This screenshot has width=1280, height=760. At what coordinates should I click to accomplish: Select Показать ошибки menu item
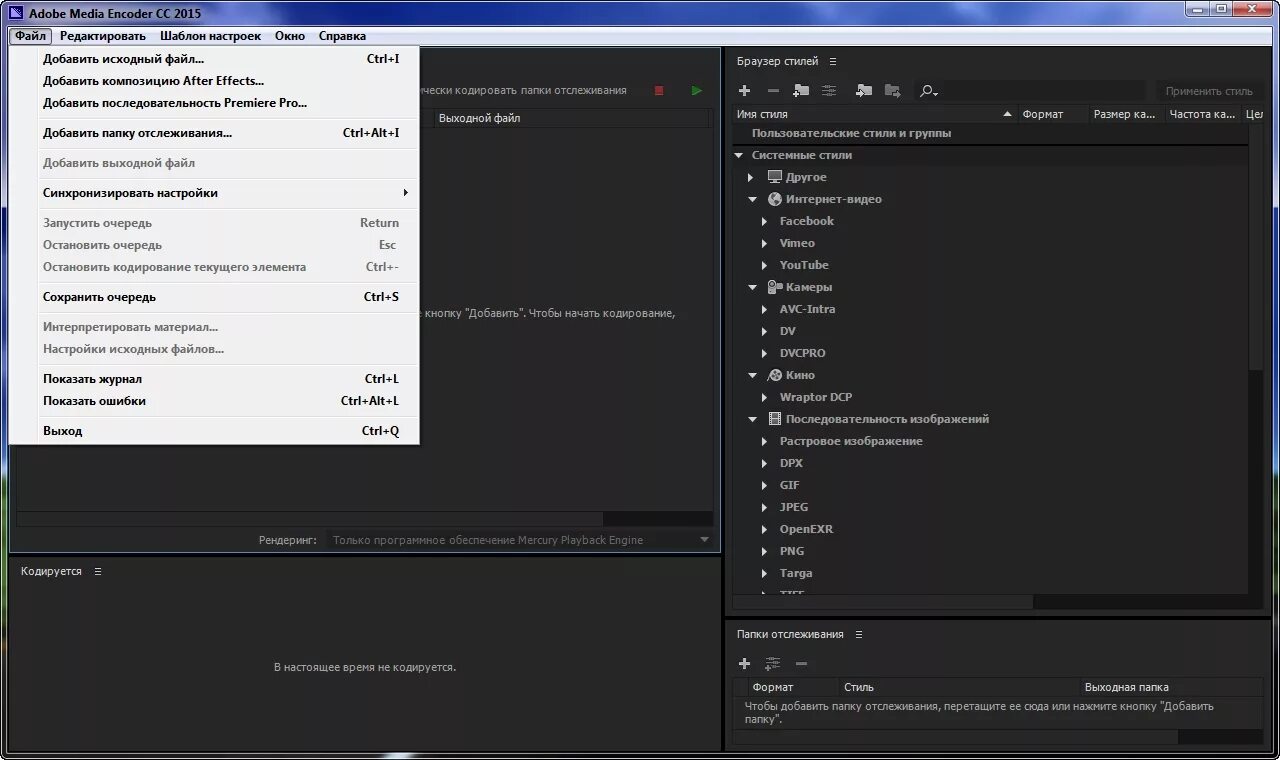(x=214, y=401)
